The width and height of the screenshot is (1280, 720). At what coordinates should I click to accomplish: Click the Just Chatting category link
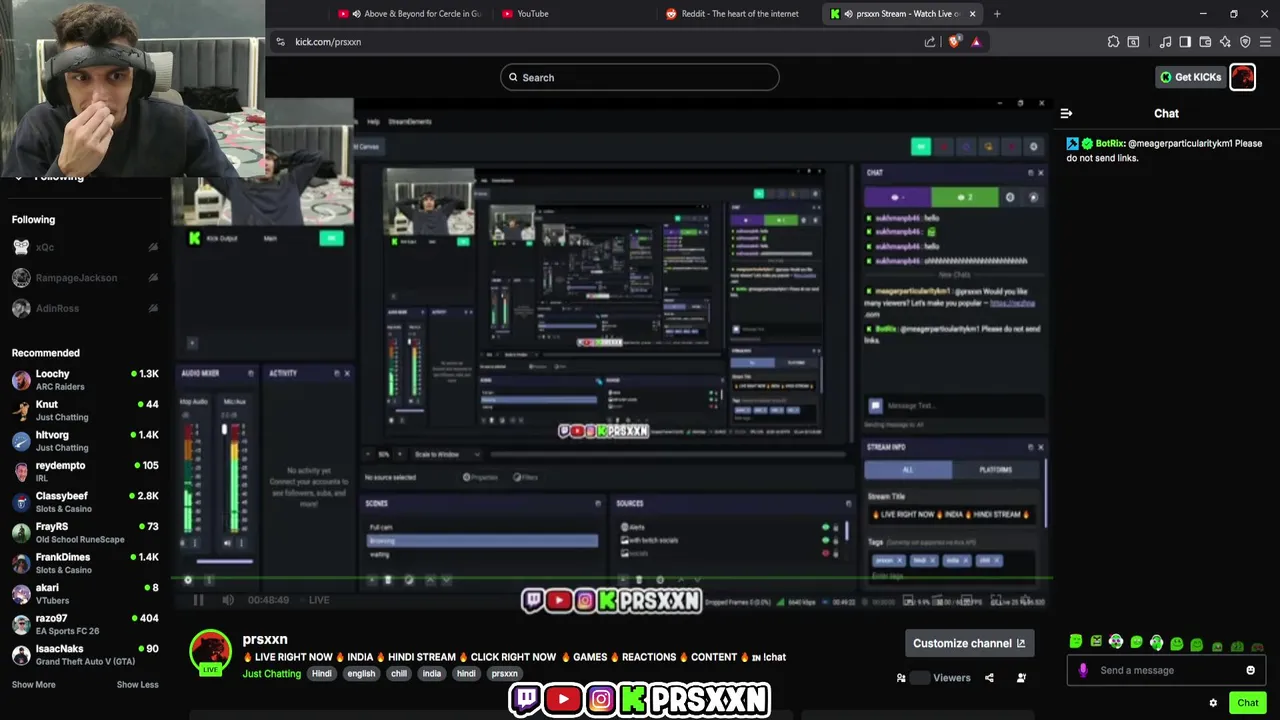click(271, 673)
